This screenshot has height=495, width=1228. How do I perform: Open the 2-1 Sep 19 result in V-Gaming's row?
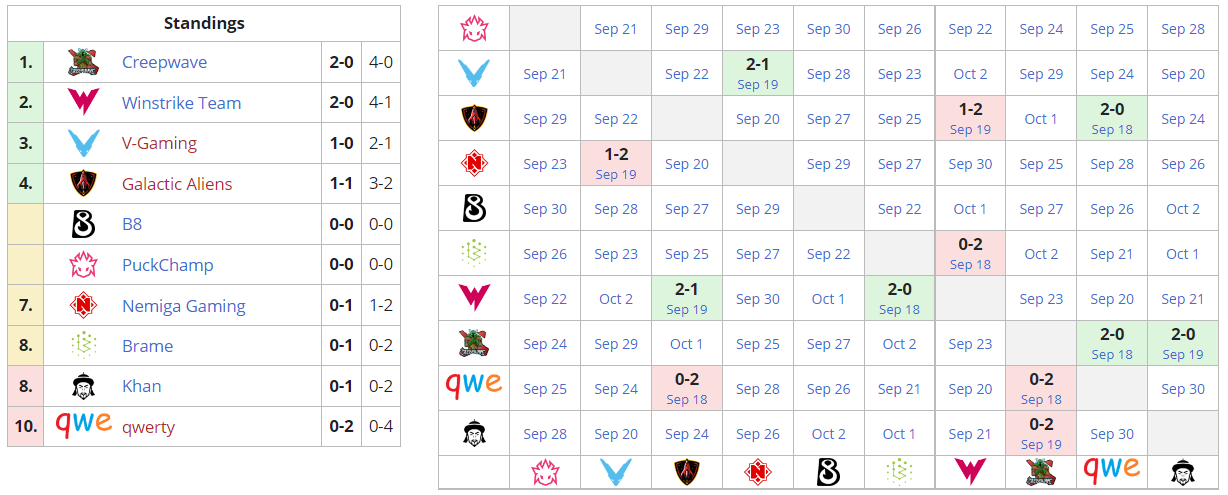pos(757,73)
